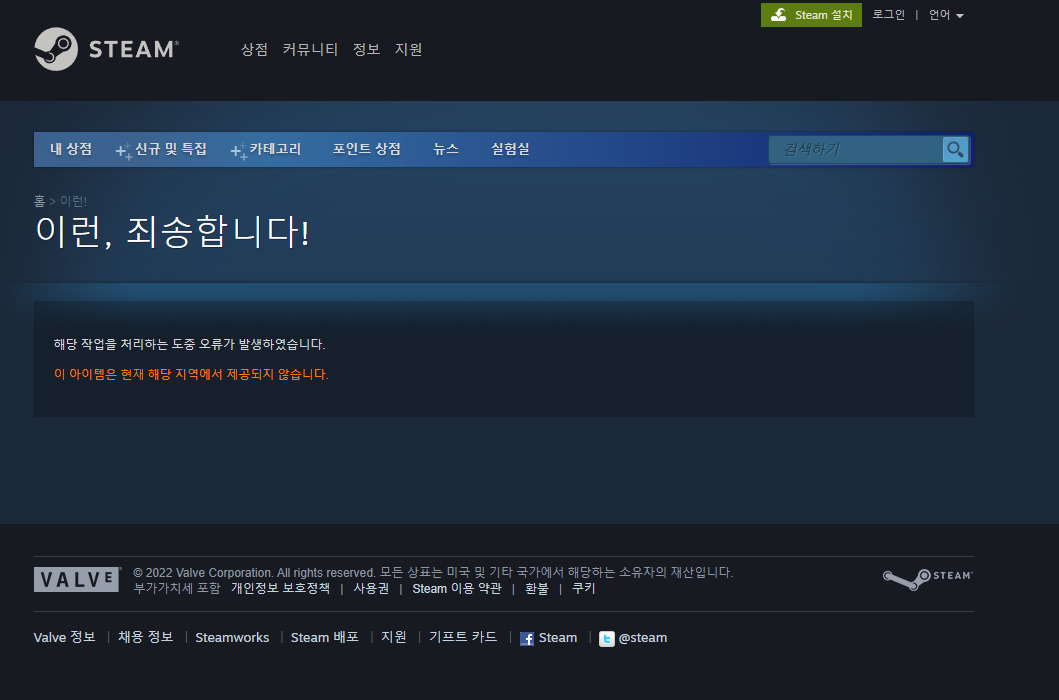The height and width of the screenshot is (700, 1059).
Task: Click the Valve logo in footer
Action: click(x=77, y=579)
